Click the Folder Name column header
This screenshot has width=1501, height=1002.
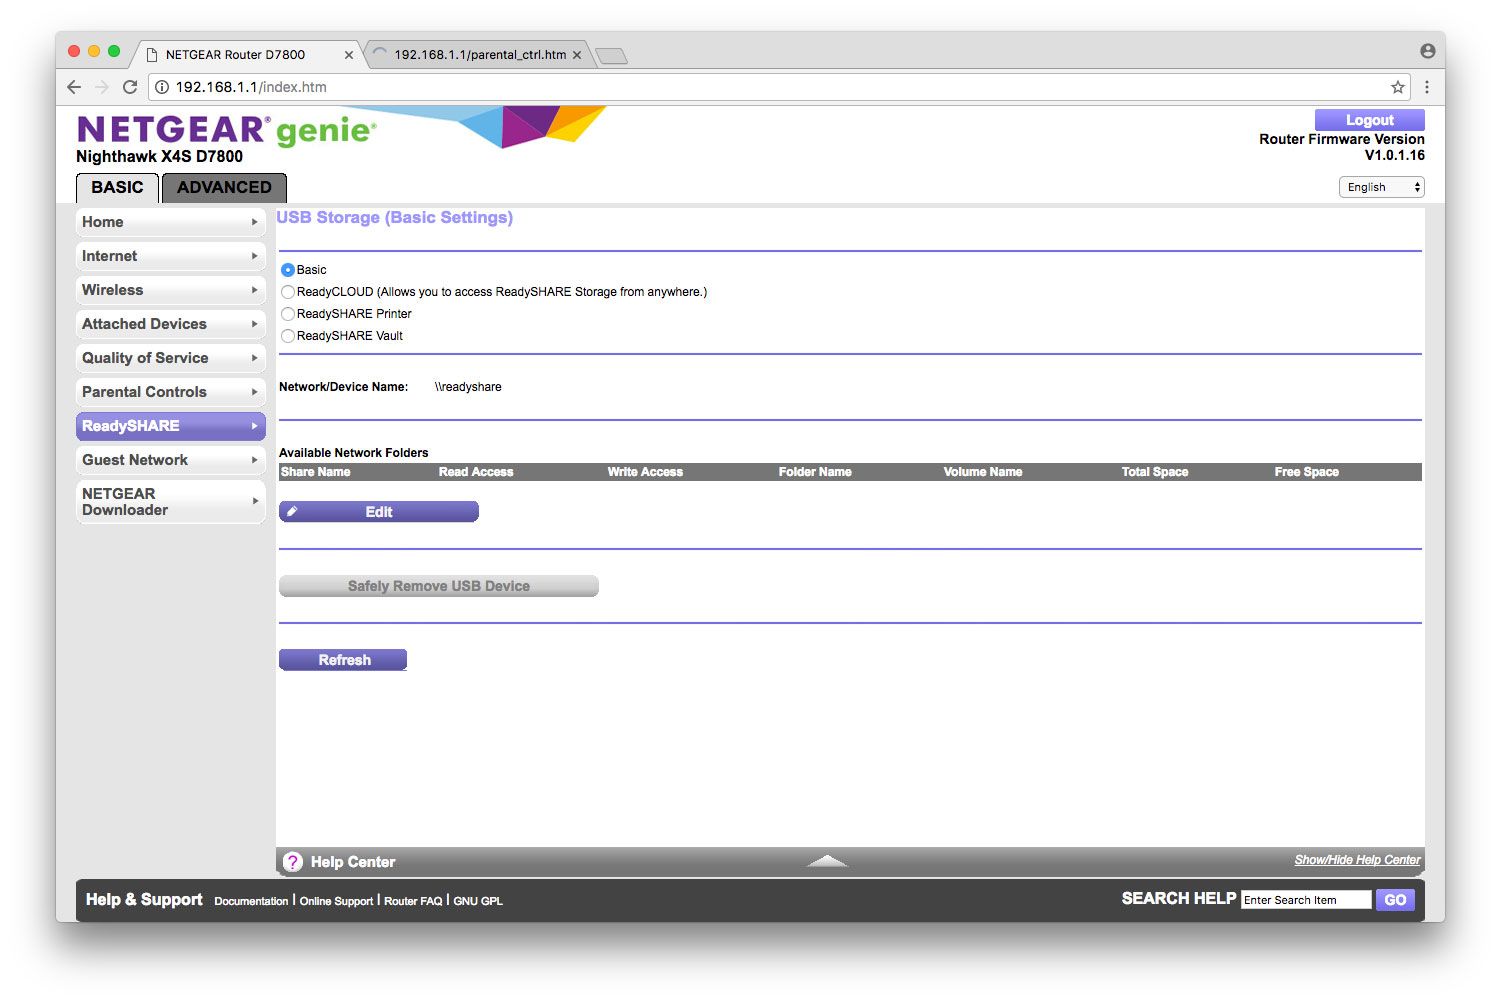(x=815, y=472)
